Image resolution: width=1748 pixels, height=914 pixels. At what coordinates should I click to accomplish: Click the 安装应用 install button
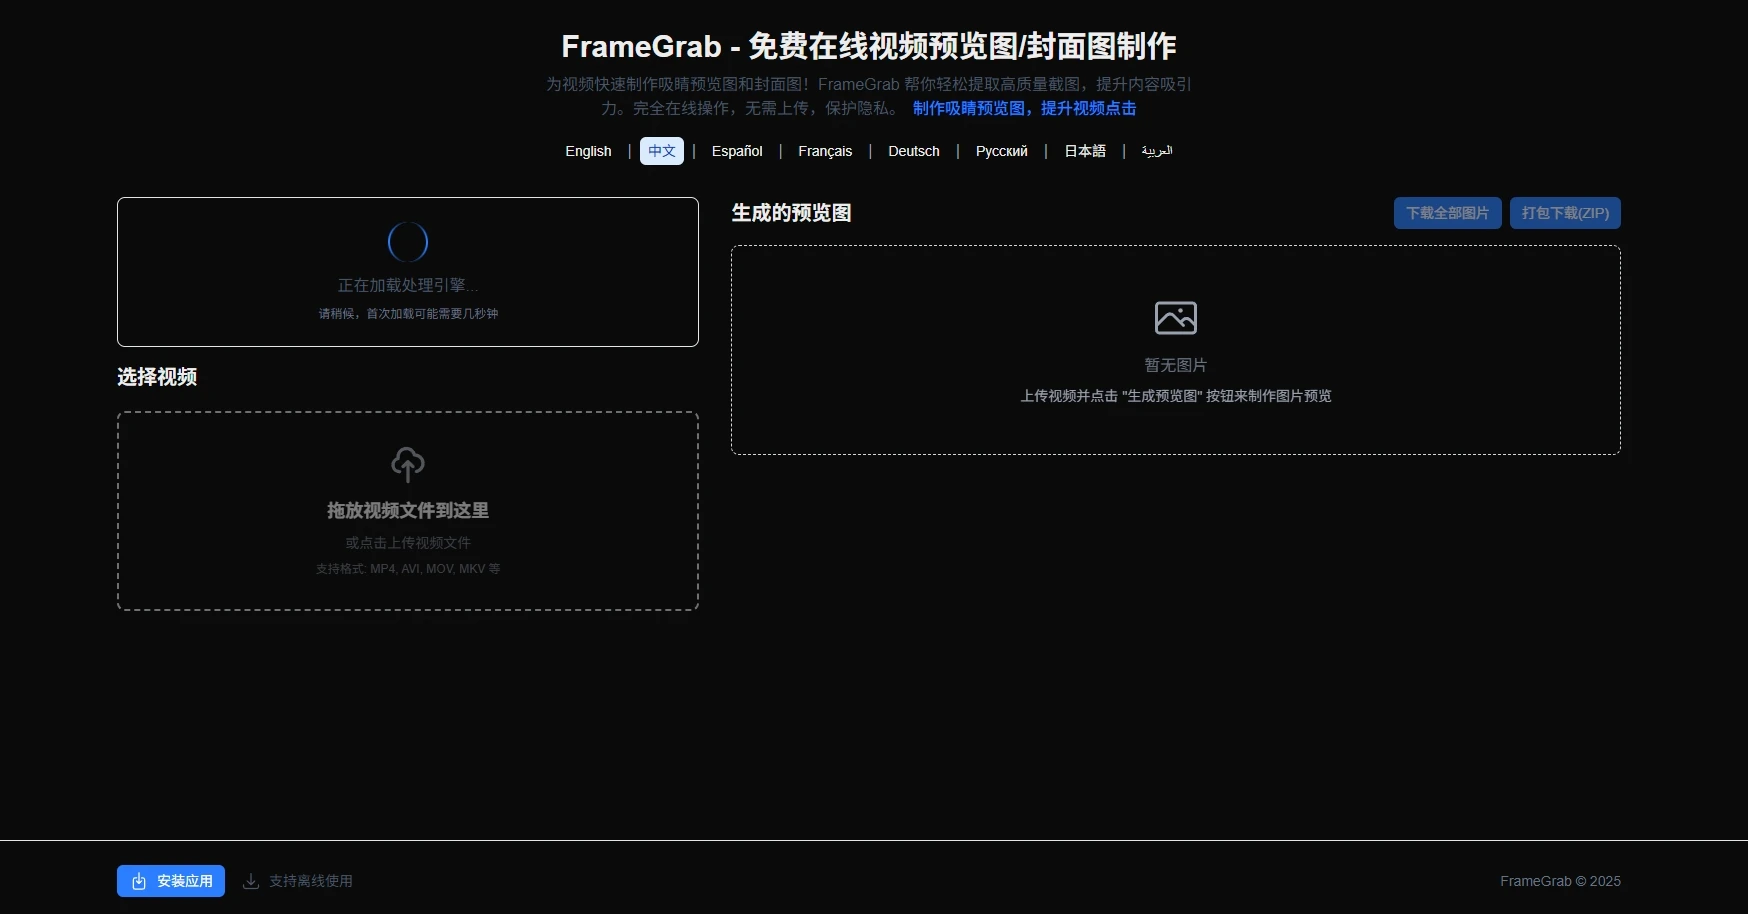(x=171, y=881)
